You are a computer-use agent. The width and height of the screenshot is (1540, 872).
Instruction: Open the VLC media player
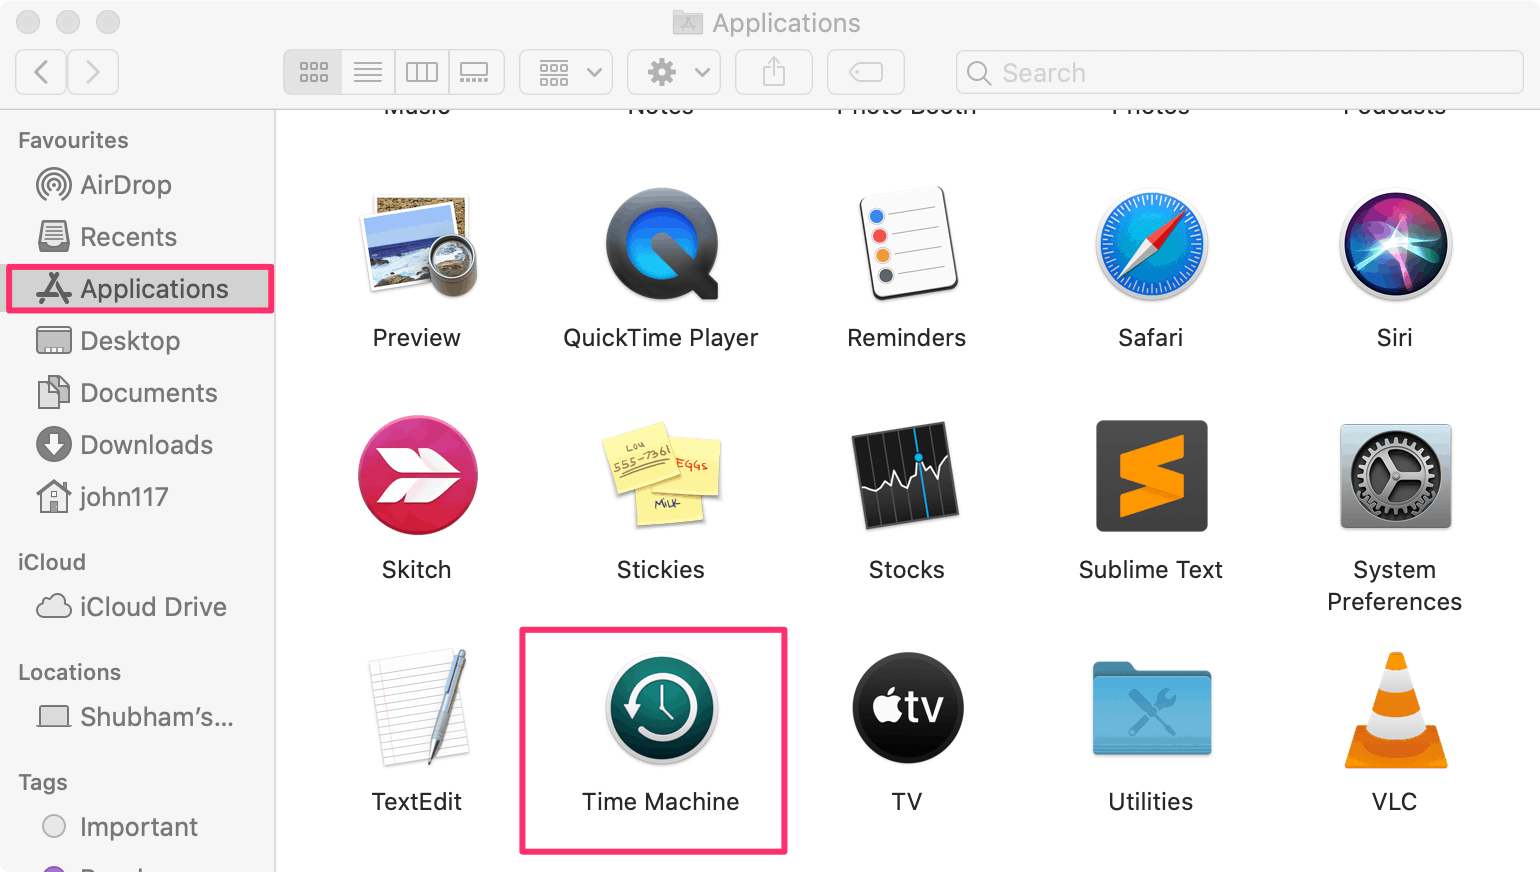pyautogui.click(x=1394, y=708)
